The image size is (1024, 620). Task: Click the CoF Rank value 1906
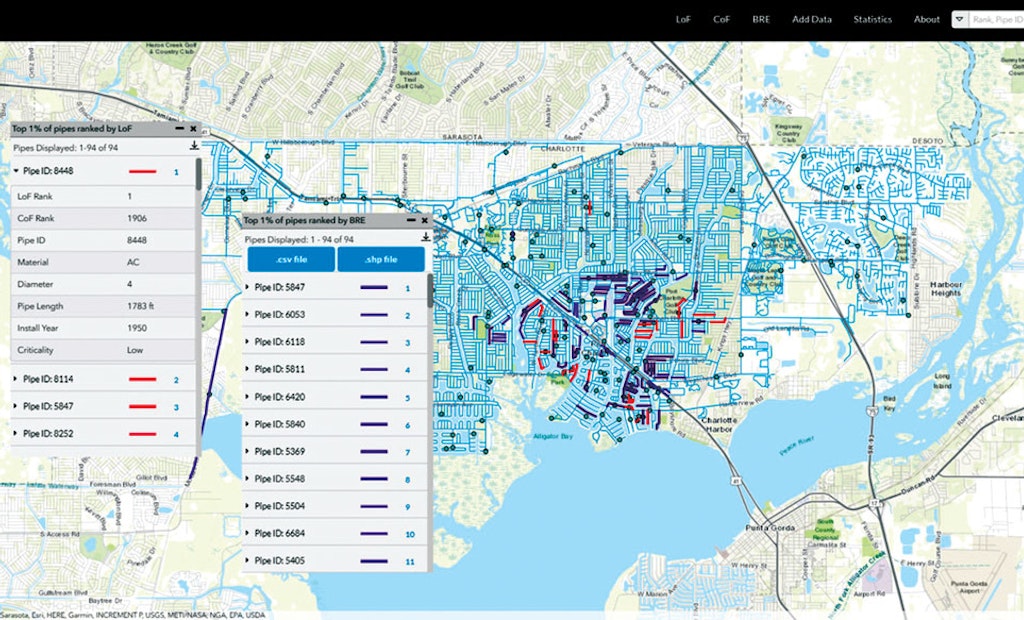(x=136, y=218)
